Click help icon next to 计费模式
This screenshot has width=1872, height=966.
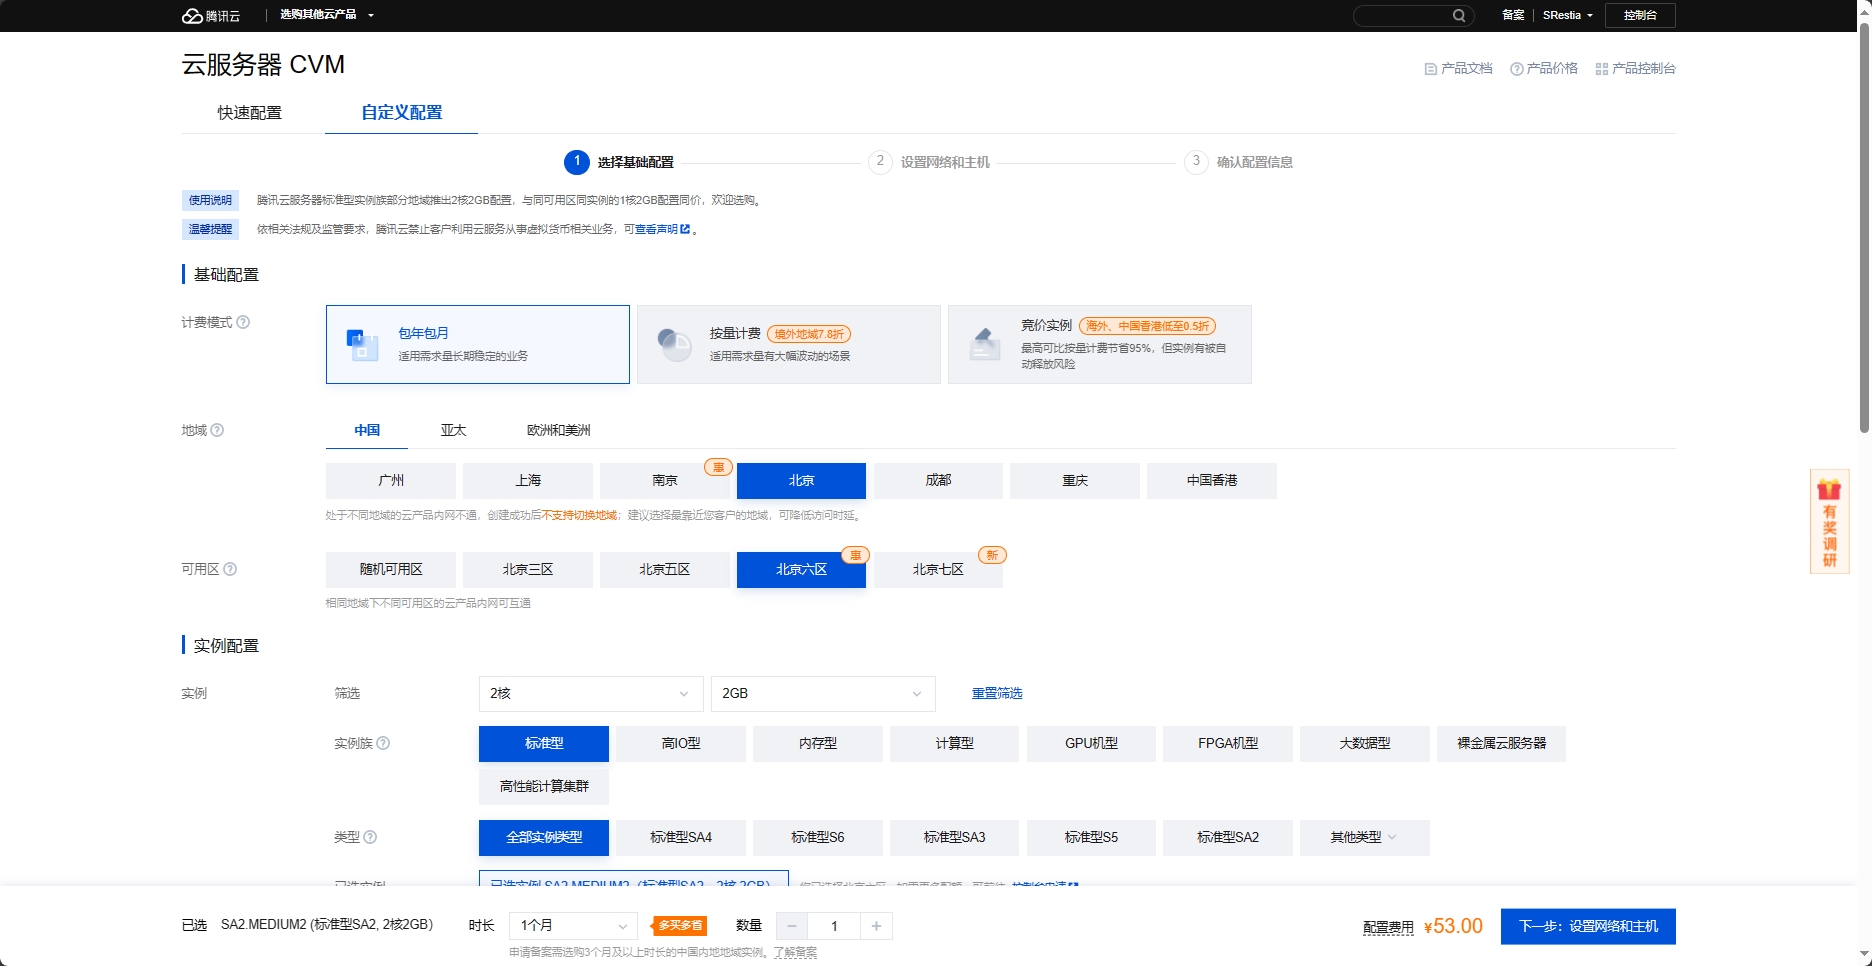click(243, 322)
